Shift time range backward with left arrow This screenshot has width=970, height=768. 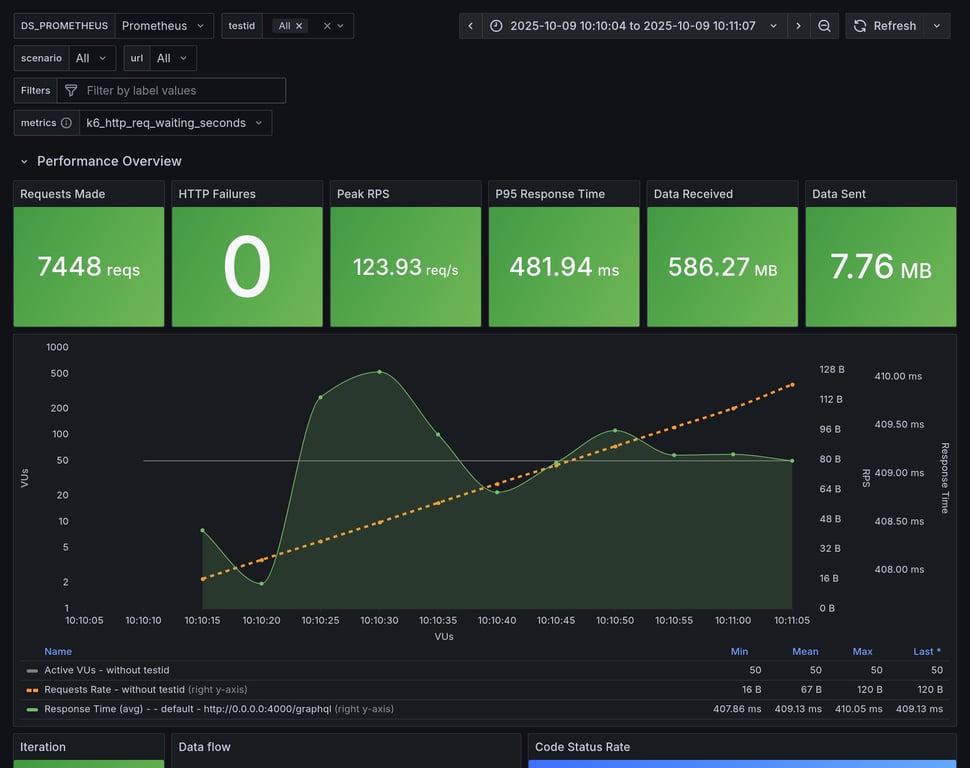(x=470, y=26)
